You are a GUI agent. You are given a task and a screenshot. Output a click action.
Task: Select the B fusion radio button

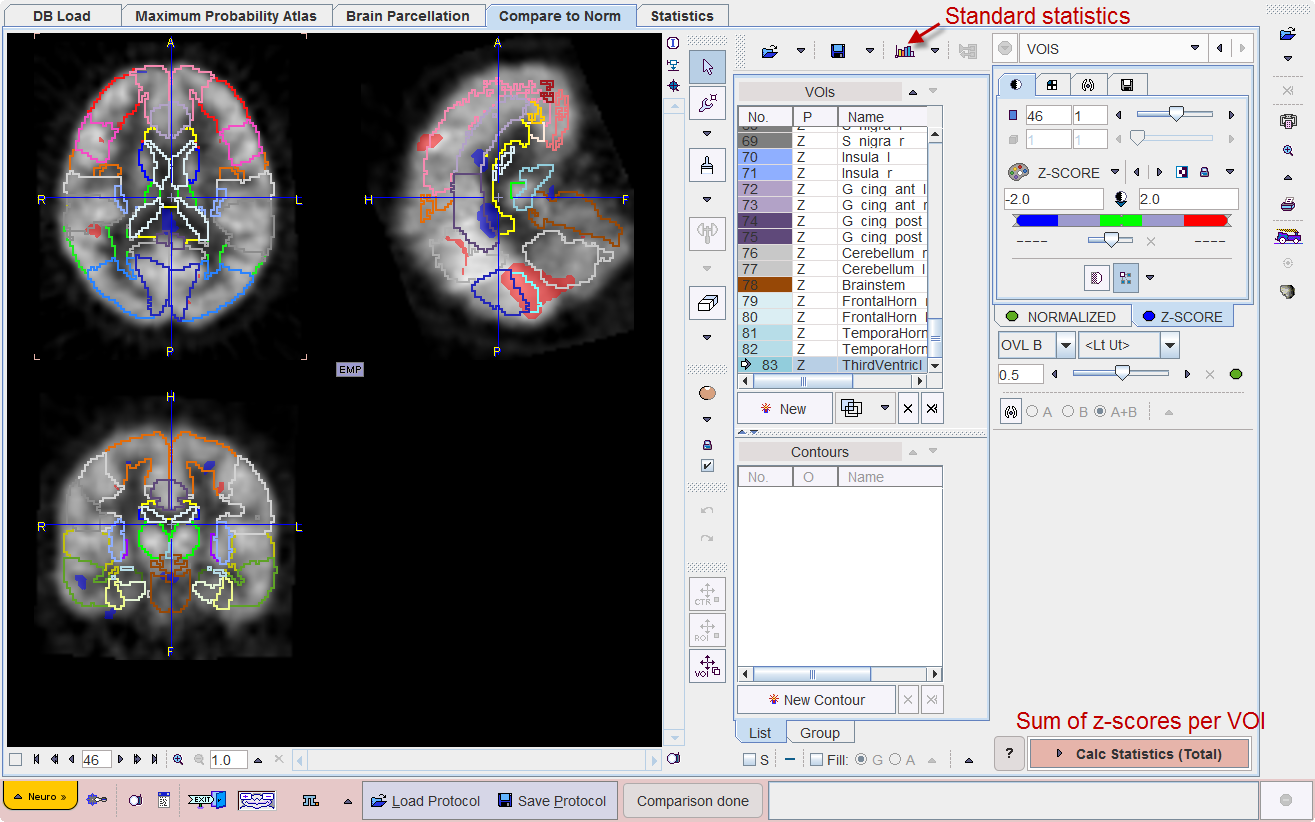click(x=1067, y=411)
